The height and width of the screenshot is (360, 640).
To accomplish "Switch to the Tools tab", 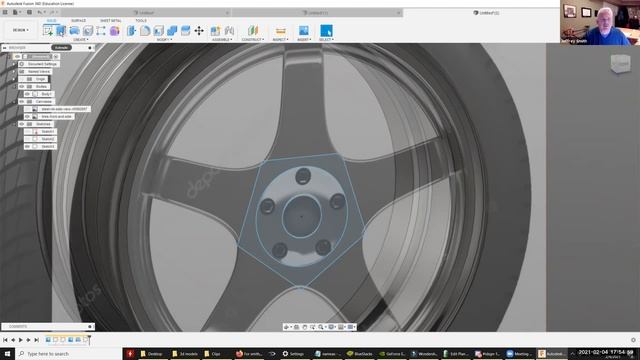I will pyautogui.click(x=141, y=20).
